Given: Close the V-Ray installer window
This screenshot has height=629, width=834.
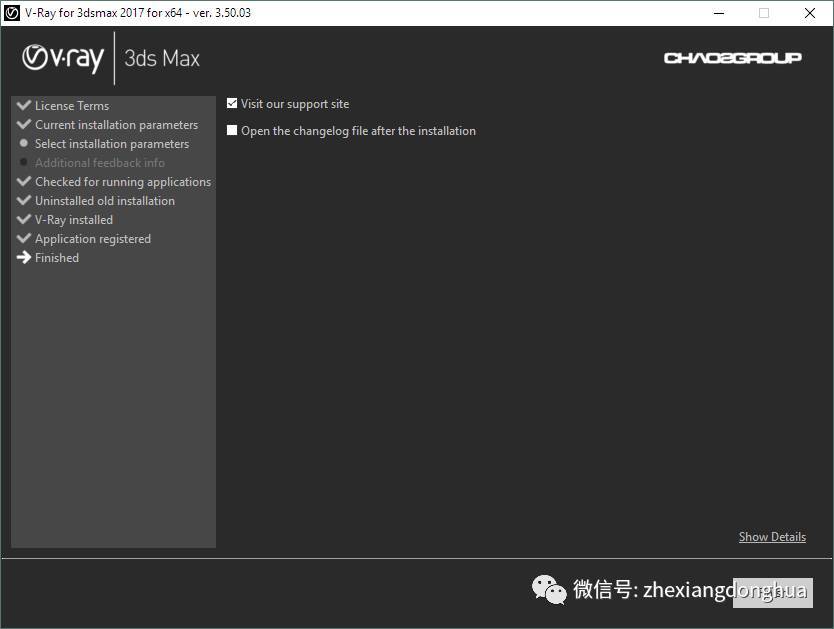Looking at the screenshot, I should pos(810,13).
